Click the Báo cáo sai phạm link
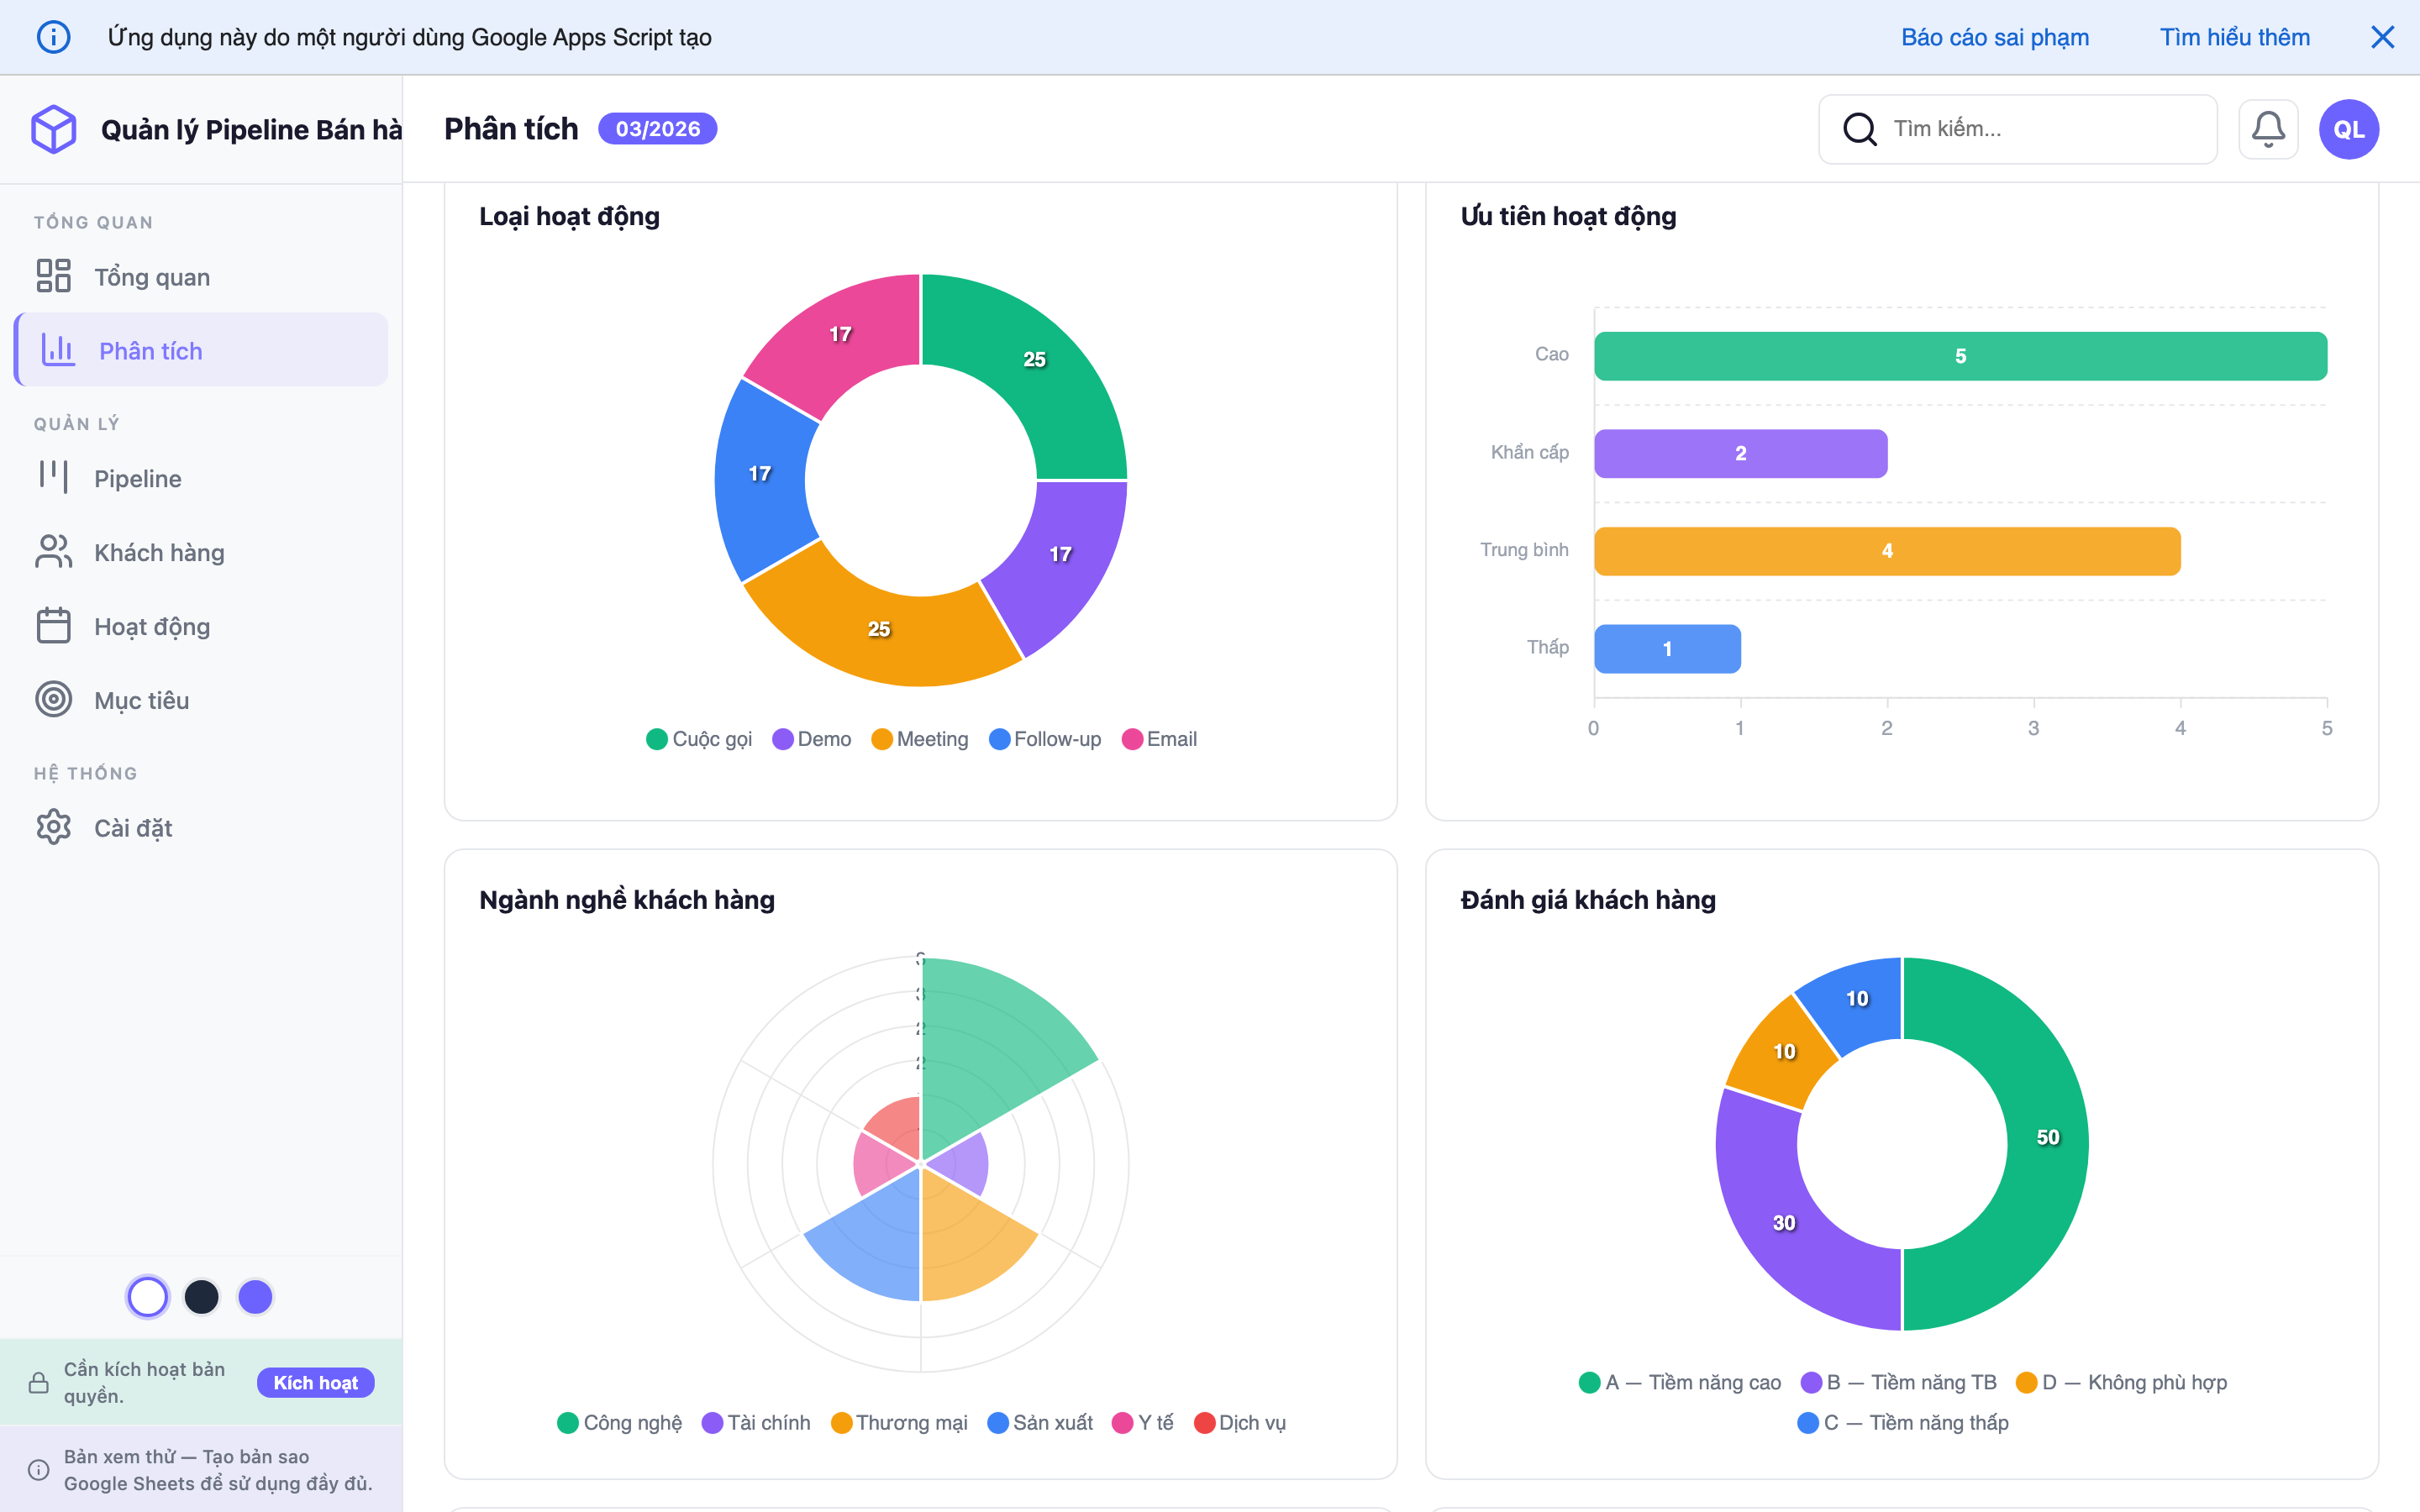The width and height of the screenshot is (2420, 1512). [1994, 37]
